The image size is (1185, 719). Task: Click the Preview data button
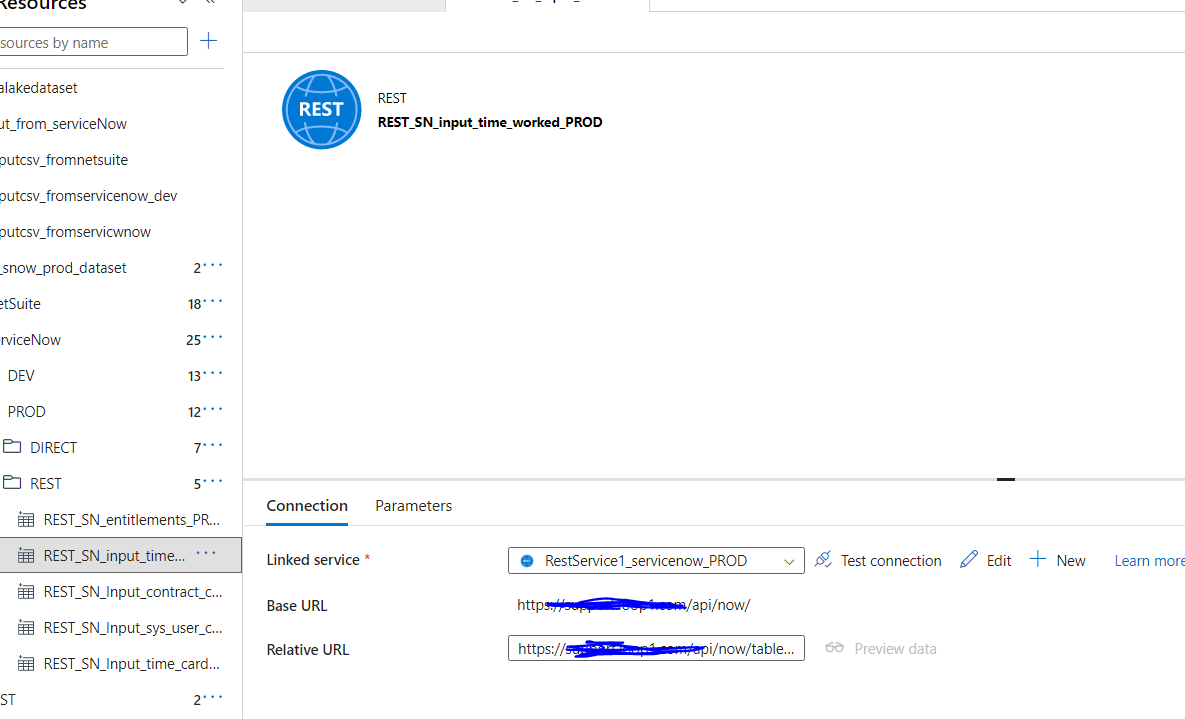[x=880, y=649]
